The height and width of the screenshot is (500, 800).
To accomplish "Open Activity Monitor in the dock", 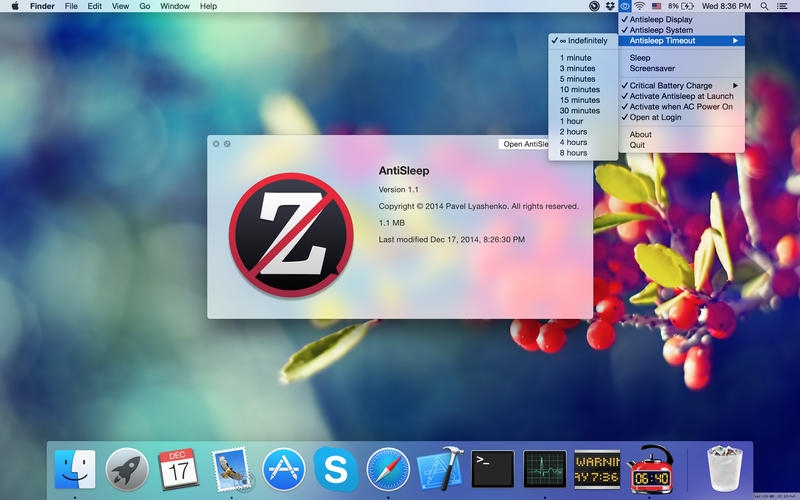I will 544,469.
